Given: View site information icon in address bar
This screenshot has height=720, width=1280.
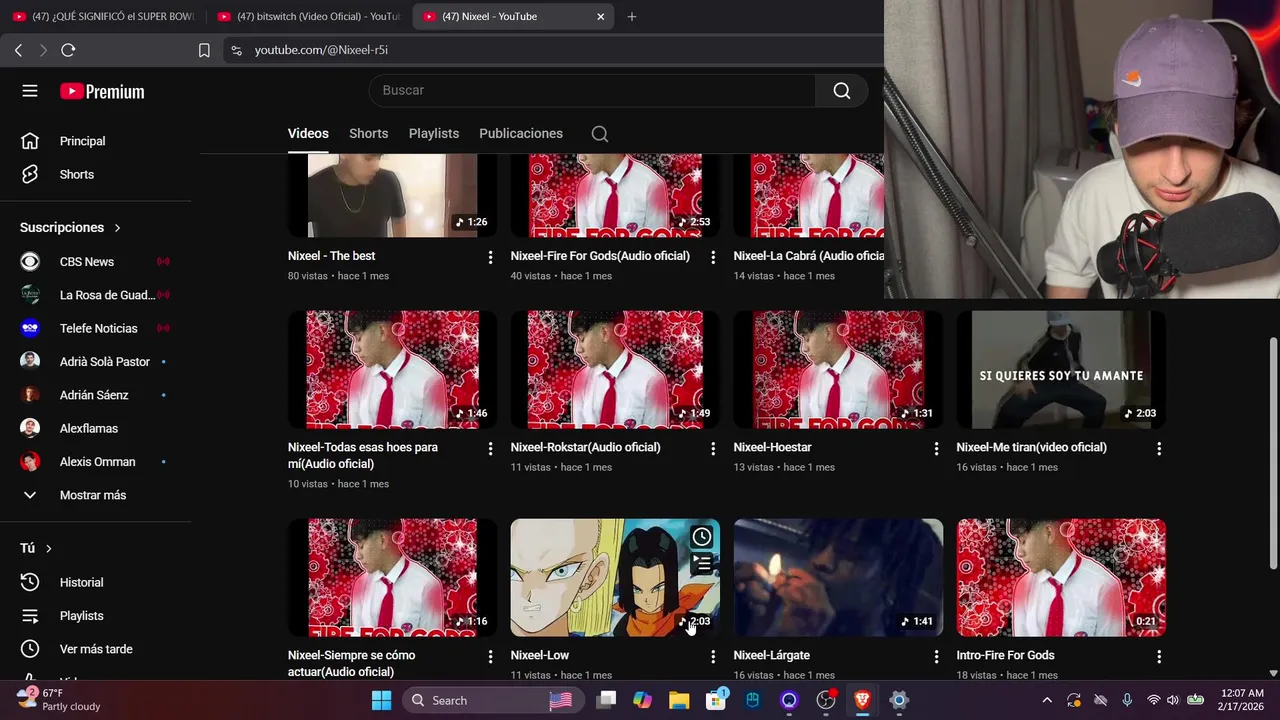Looking at the screenshot, I should tap(236, 50).
